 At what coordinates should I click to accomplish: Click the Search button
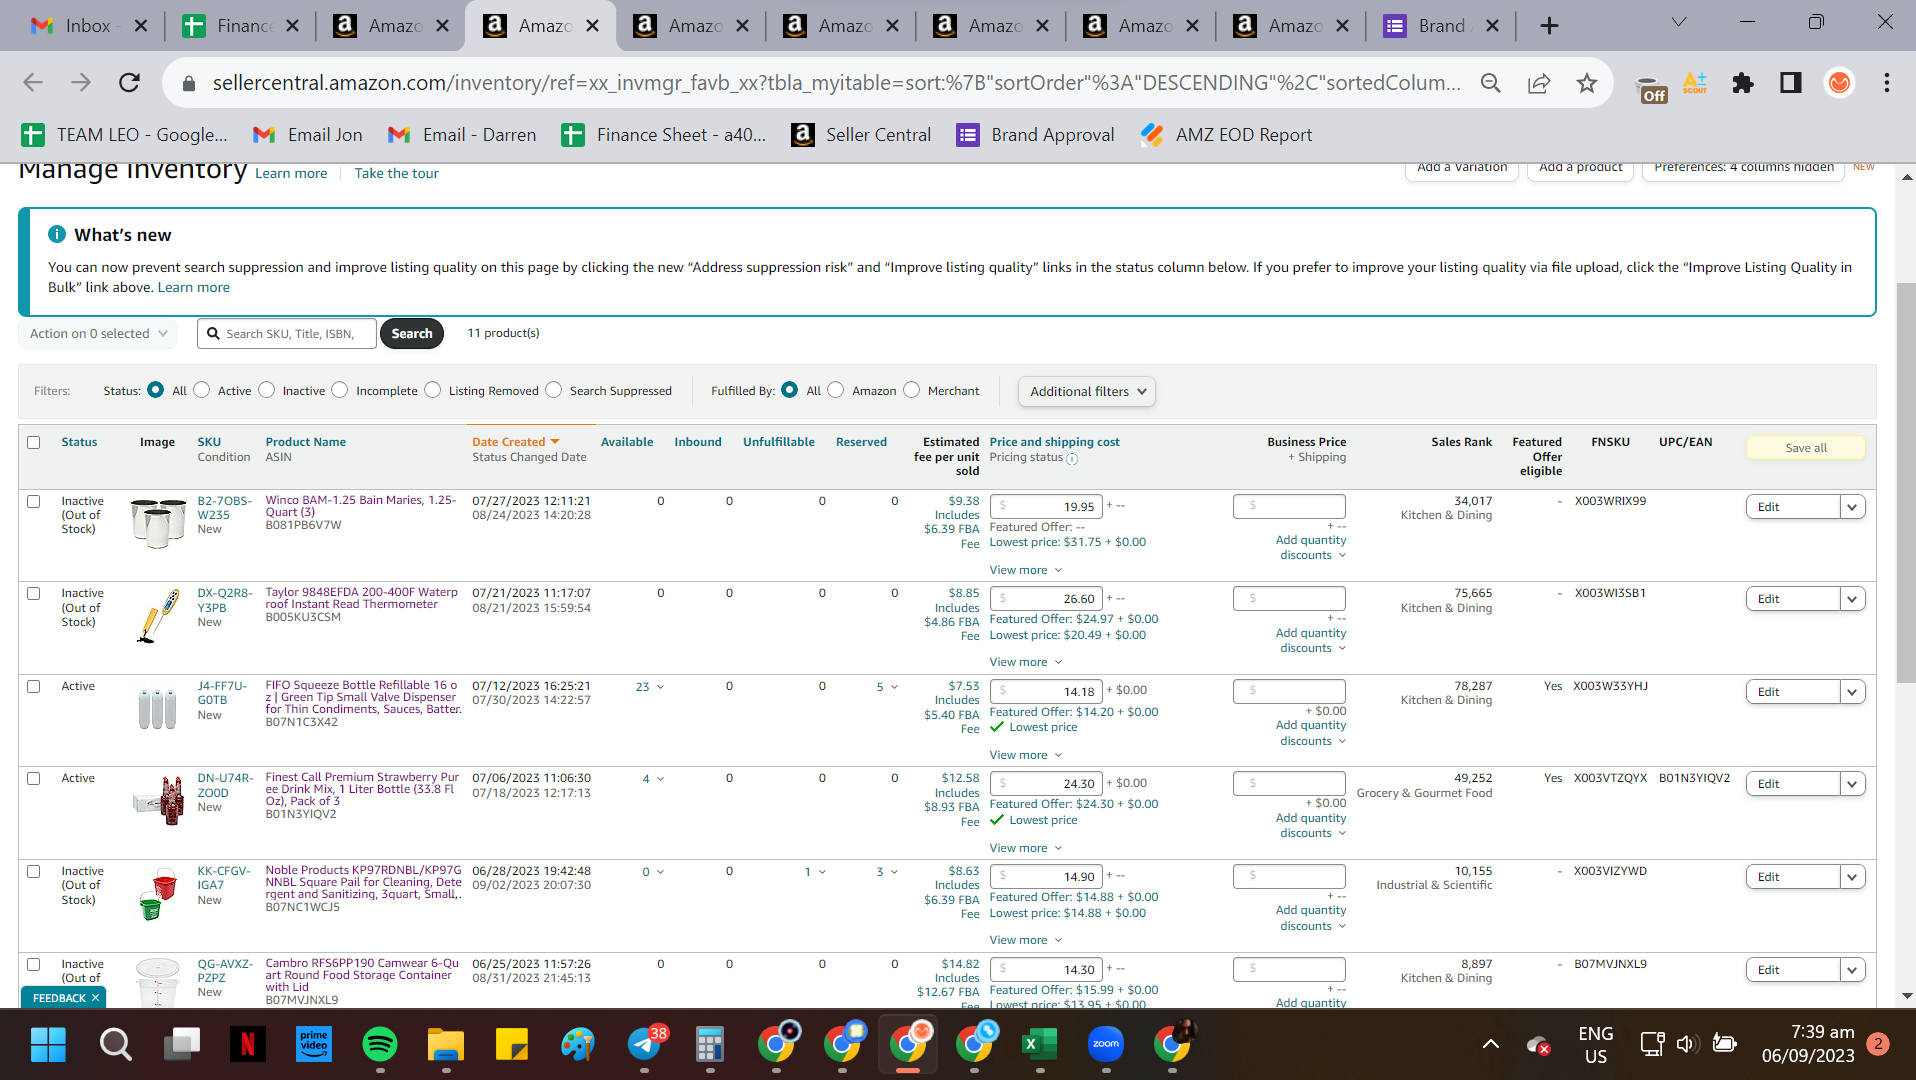pos(412,334)
